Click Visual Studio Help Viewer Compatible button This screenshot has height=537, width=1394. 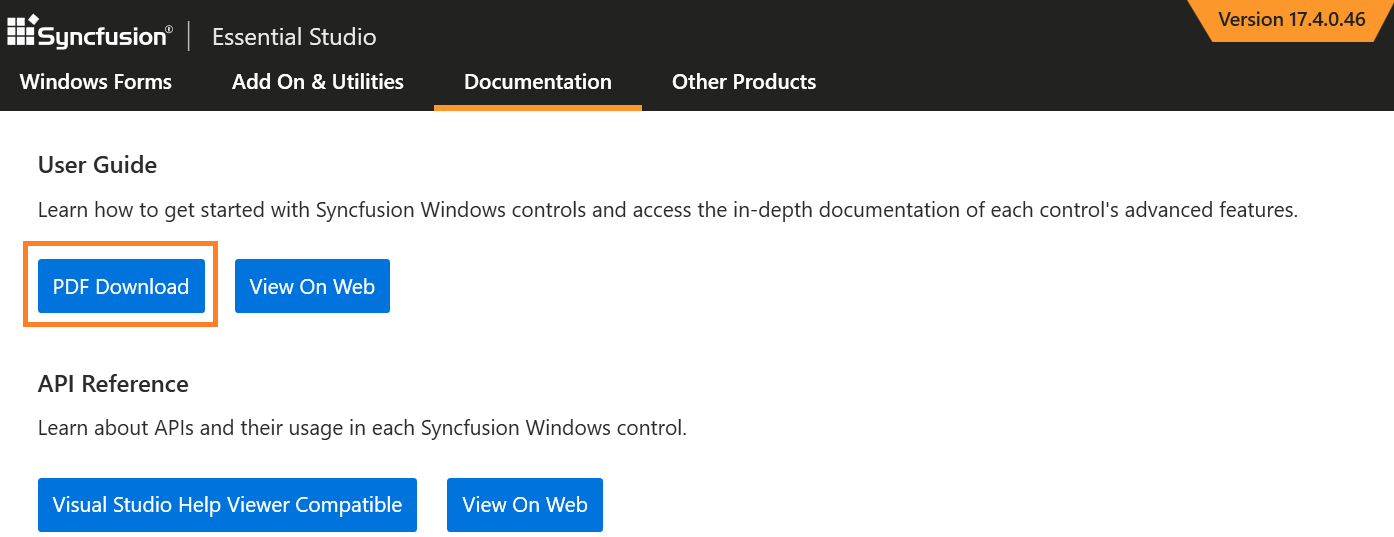coord(227,505)
